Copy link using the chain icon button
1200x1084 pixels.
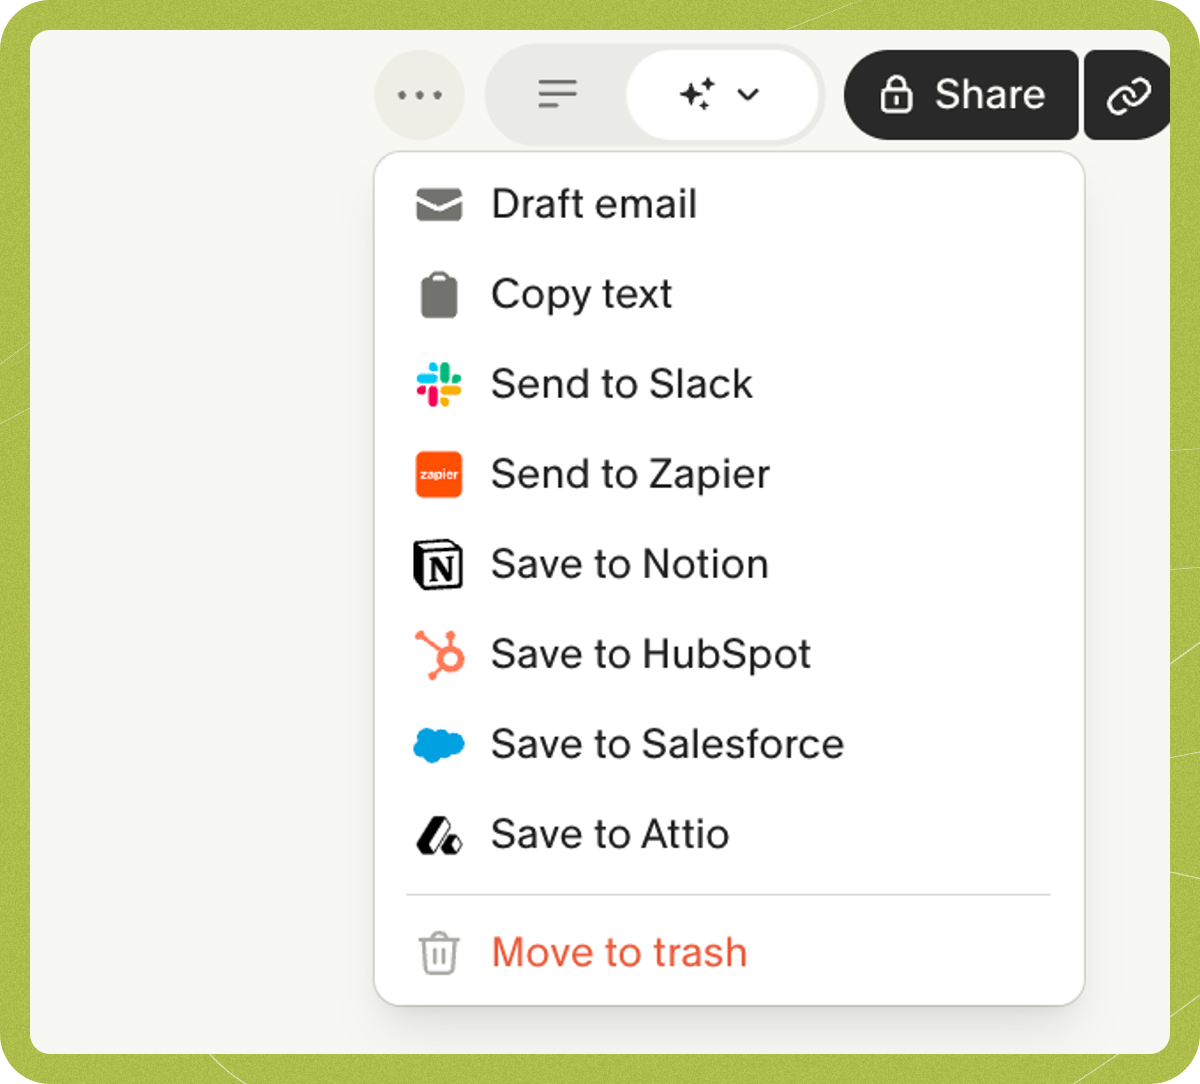(x=1128, y=96)
